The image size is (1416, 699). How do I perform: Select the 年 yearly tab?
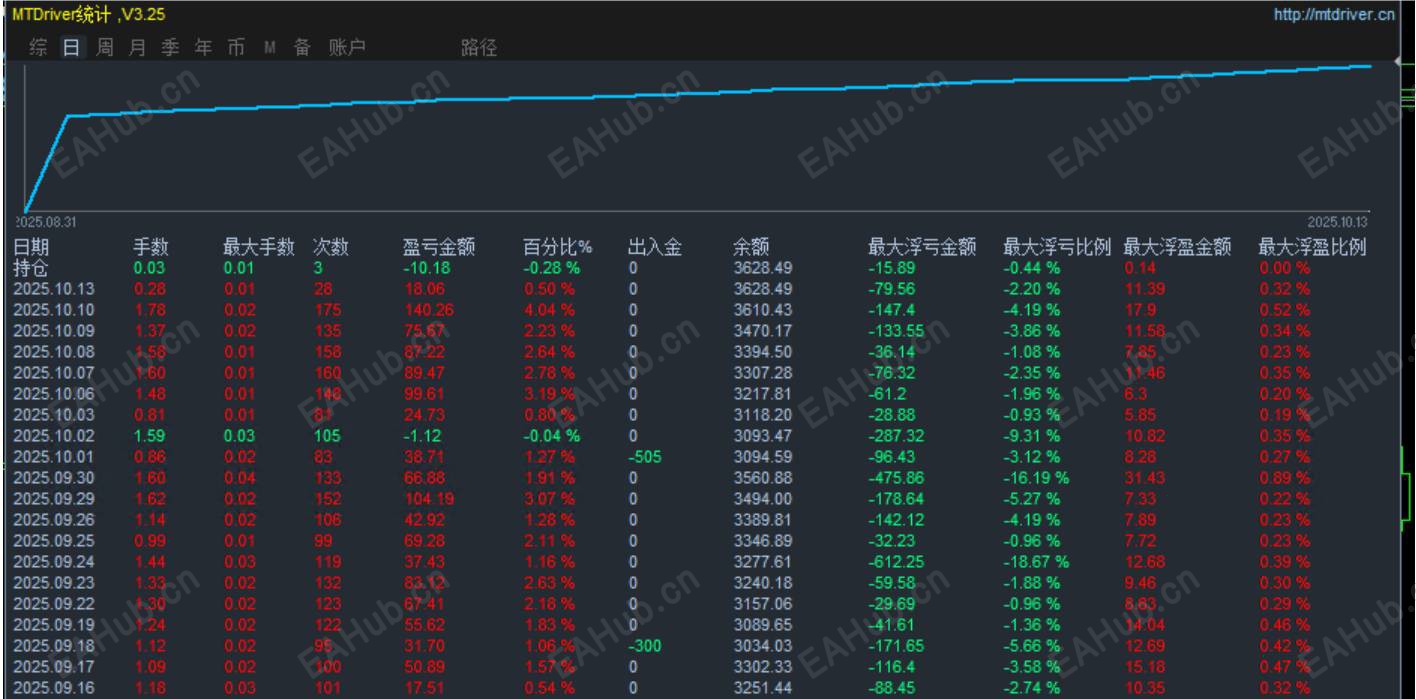click(x=203, y=47)
